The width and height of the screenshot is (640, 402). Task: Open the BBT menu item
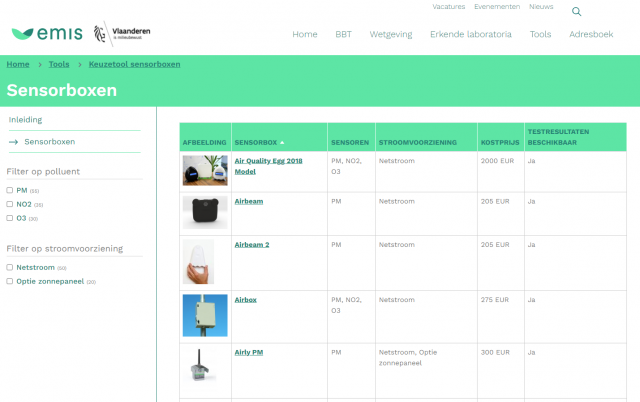pyautogui.click(x=343, y=34)
